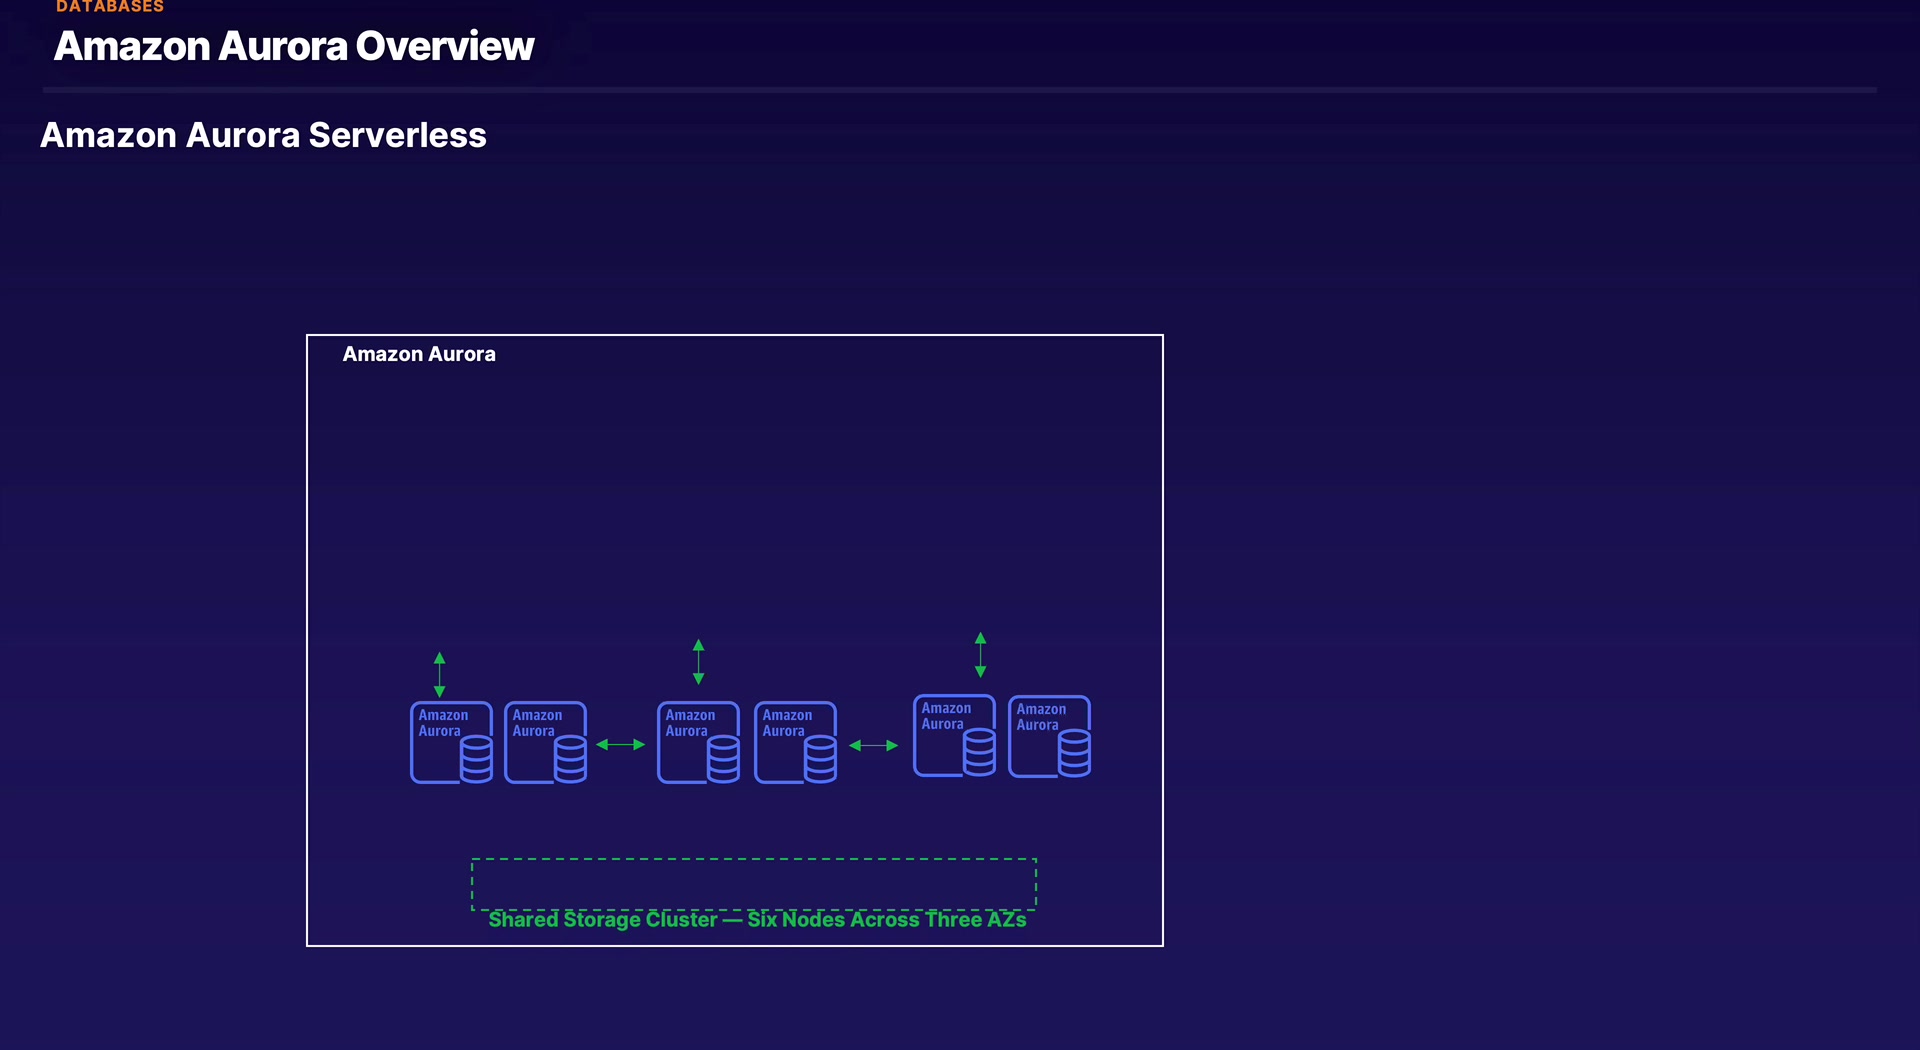Select the rightmost Amazon Aurora database icon
This screenshot has width=1920, height=1050.
1050,737
